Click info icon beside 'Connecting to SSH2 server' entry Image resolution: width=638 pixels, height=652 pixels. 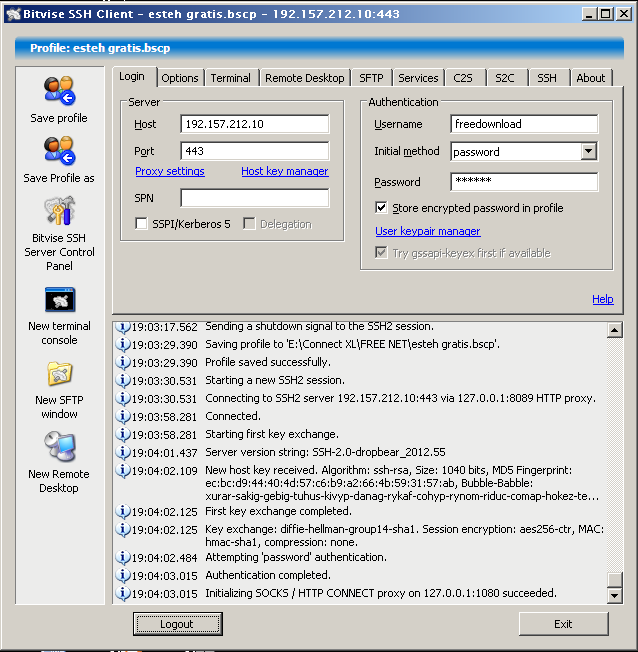(x=123, y=398)
